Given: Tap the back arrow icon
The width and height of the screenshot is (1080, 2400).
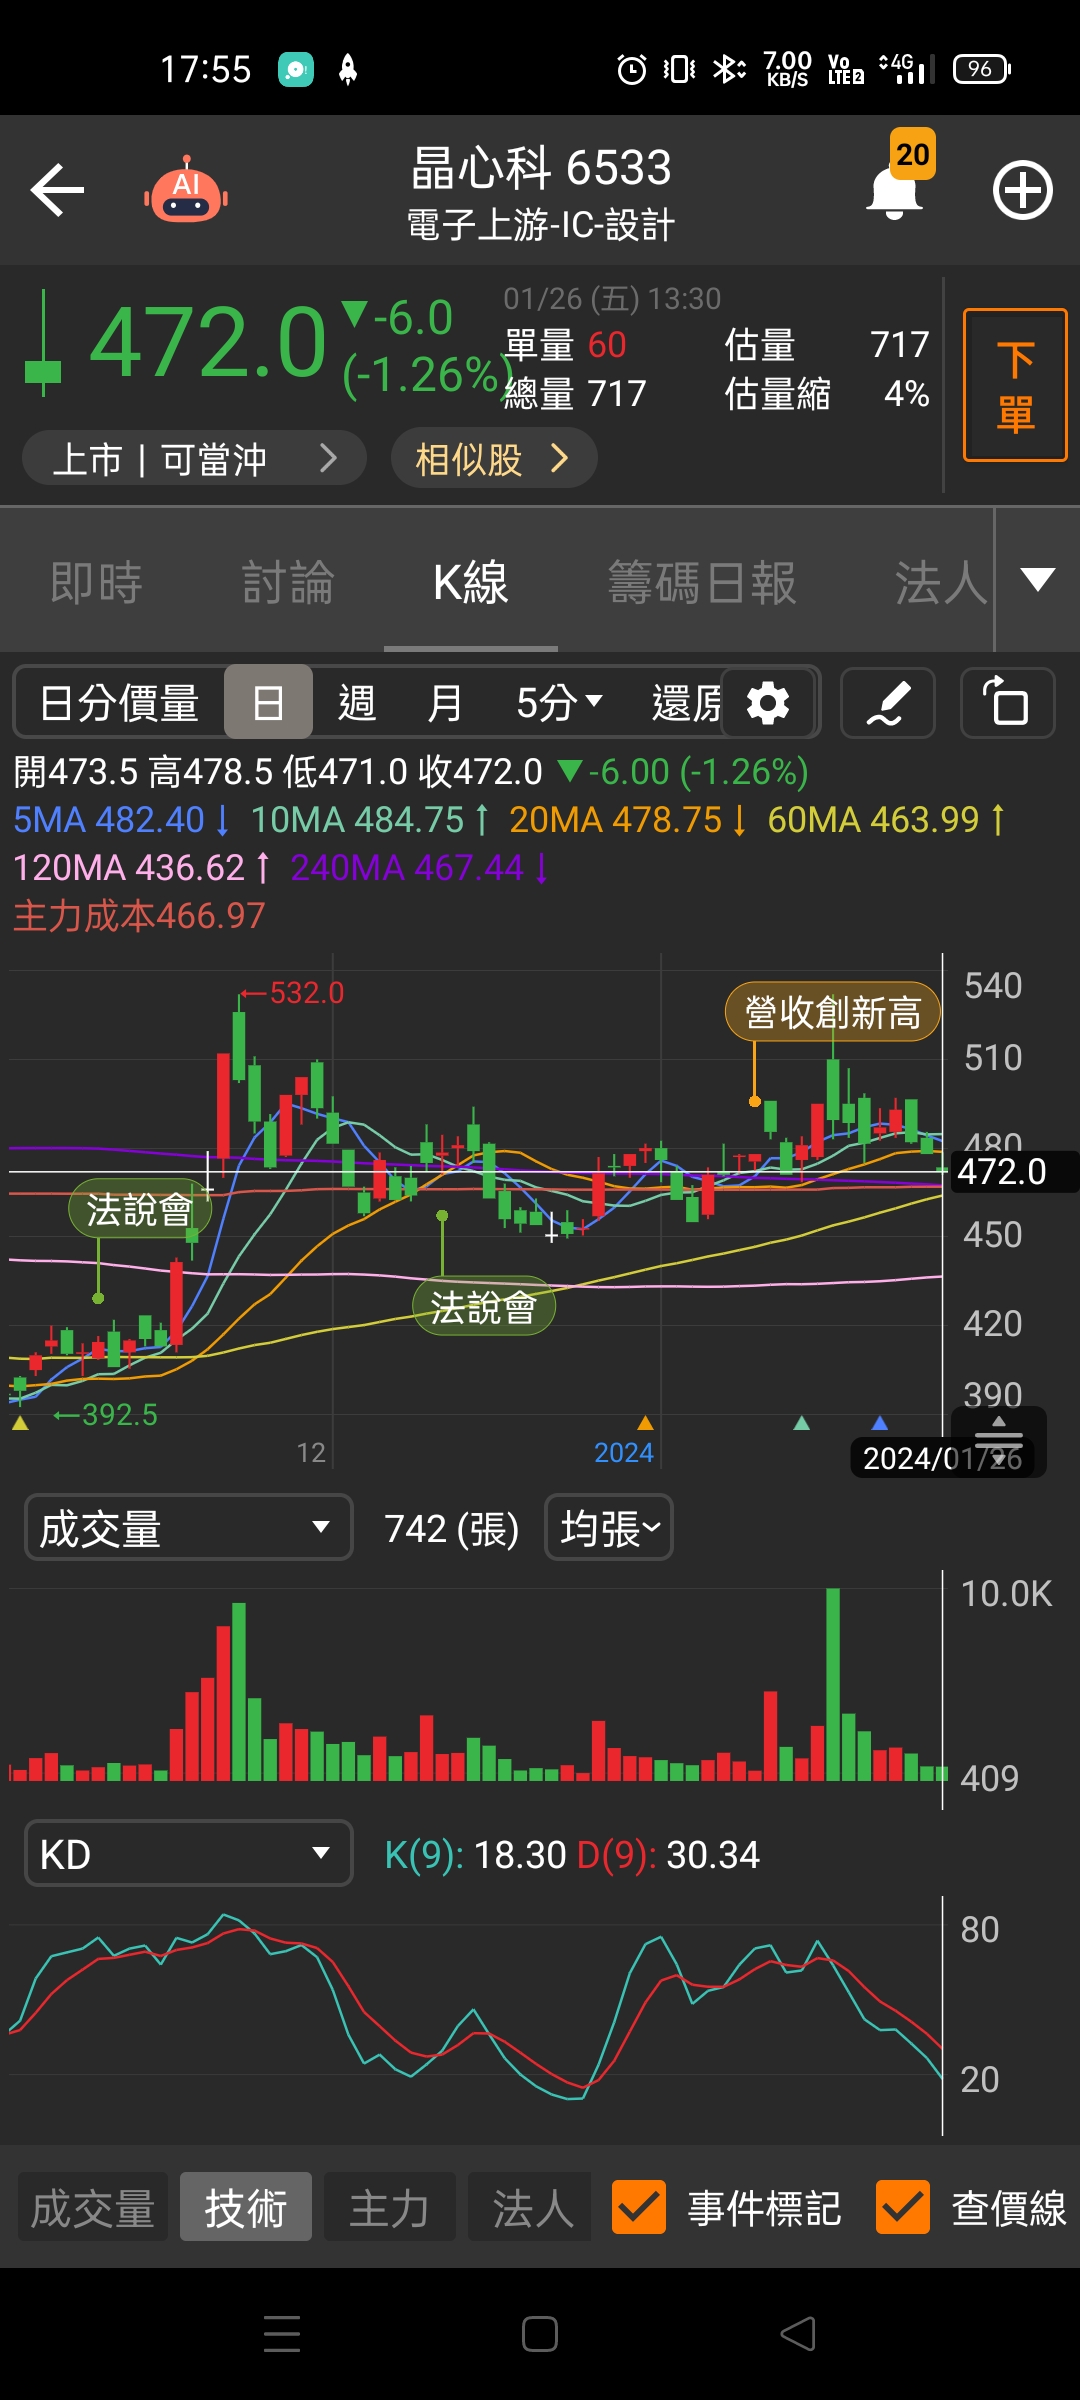Looking at the screenshot, I should [x=57, y=190].
